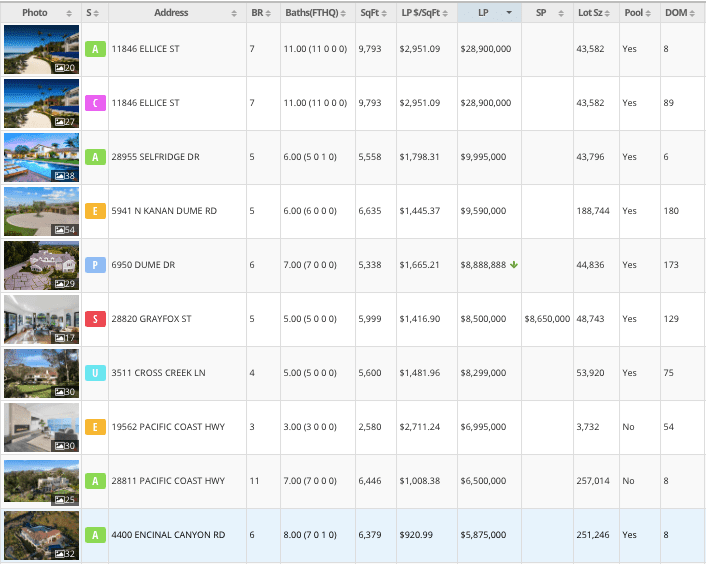Click the A status badge for 28811 Pacific Coast Hwy

pos(95,481)
